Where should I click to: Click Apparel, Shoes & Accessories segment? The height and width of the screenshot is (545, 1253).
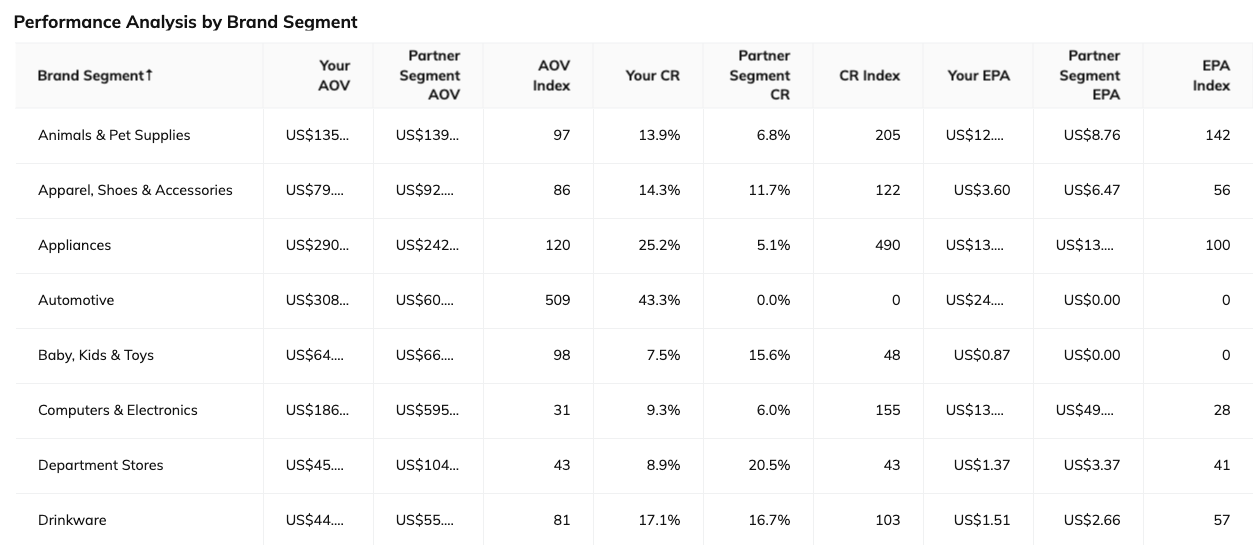(x=135, y=190)
